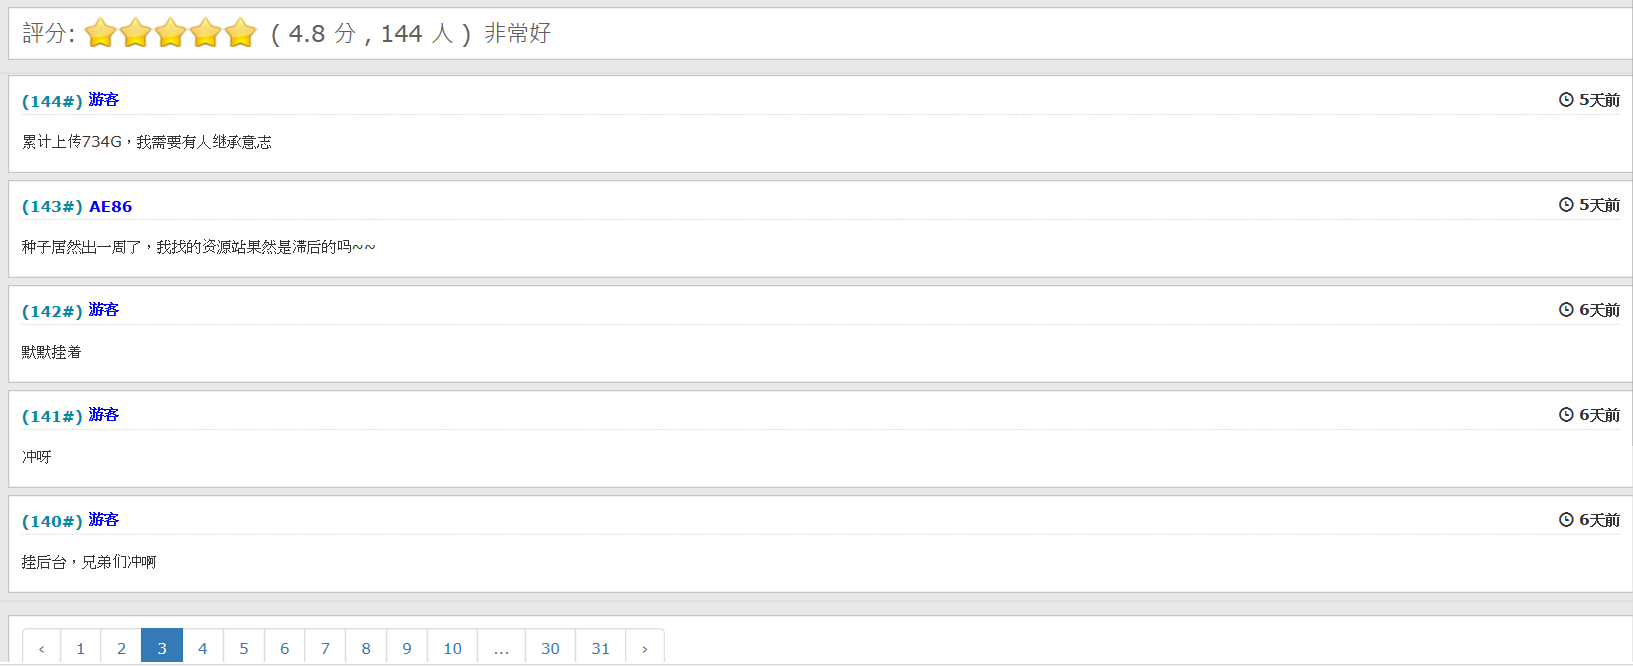Select page 4 in pagination
Screen dimensions: 1633x666
203,648
